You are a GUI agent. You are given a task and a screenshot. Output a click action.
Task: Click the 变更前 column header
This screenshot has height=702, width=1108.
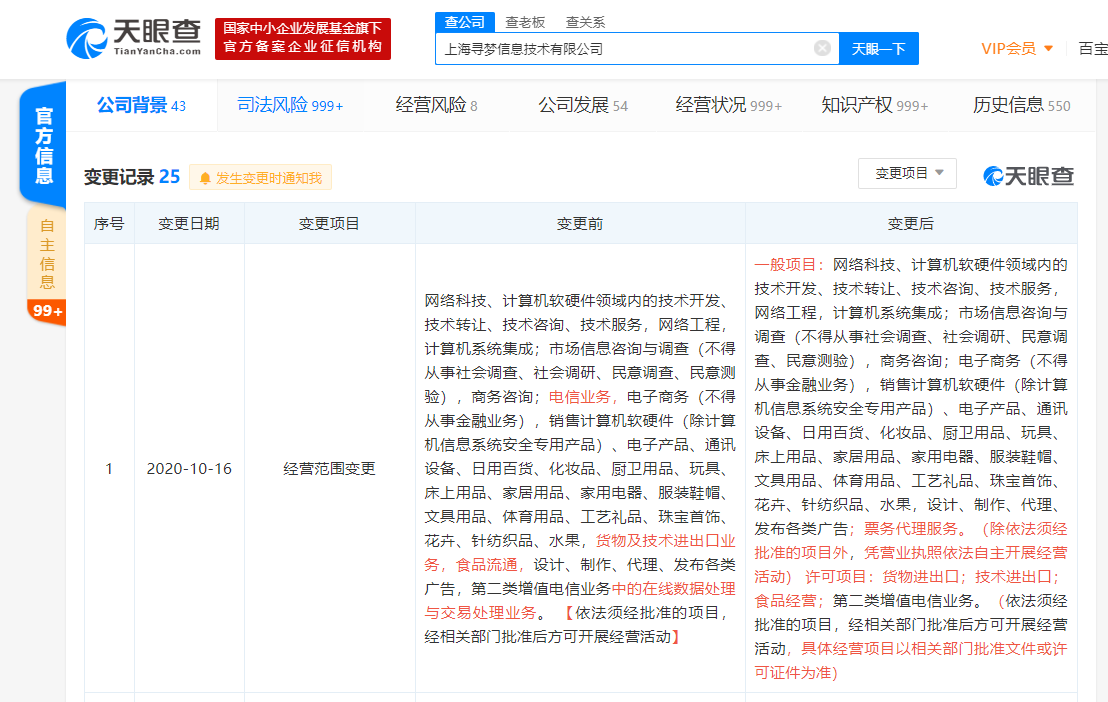click(x=580, y=223)
